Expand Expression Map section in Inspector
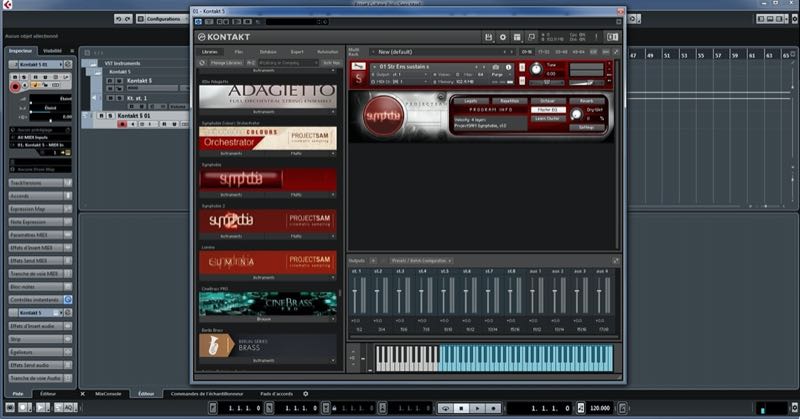 (40, 209)
